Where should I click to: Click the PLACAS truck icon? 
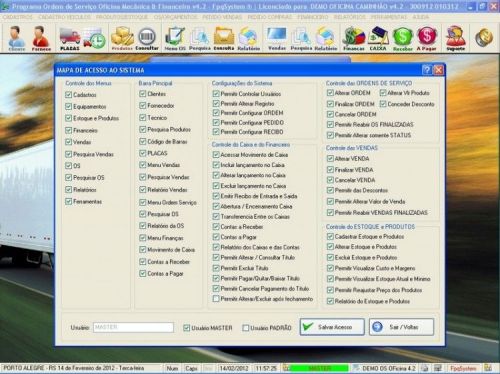(70, 38)
